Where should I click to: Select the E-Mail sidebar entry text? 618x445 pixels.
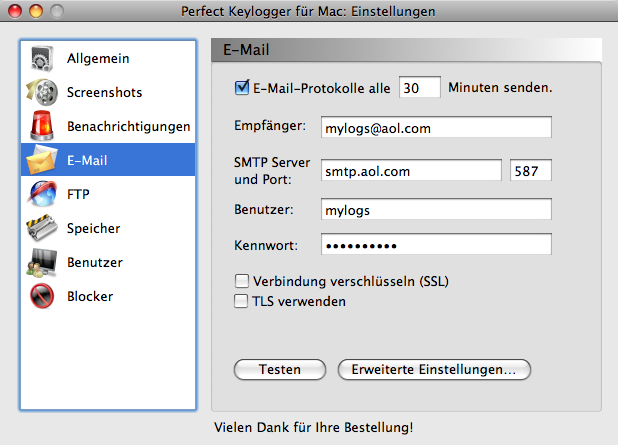[87, 160]
